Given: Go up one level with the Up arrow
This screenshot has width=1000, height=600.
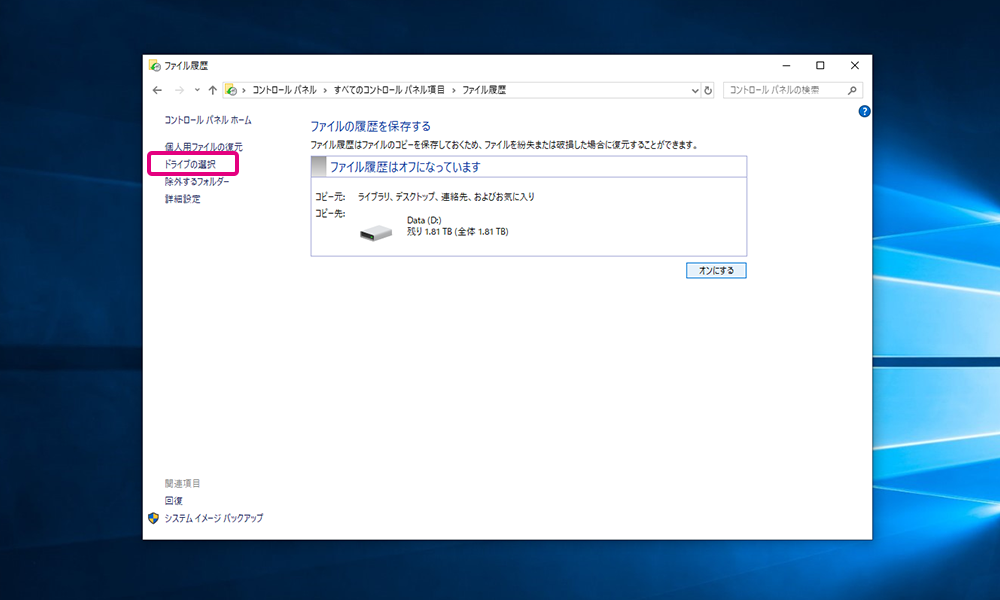Looking at the screenshot, I should [x=212, y=90].
